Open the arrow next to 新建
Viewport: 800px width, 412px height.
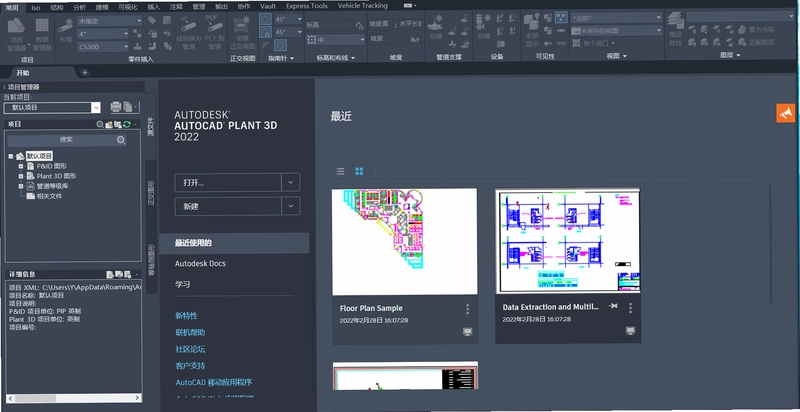[x=290, y=206]
